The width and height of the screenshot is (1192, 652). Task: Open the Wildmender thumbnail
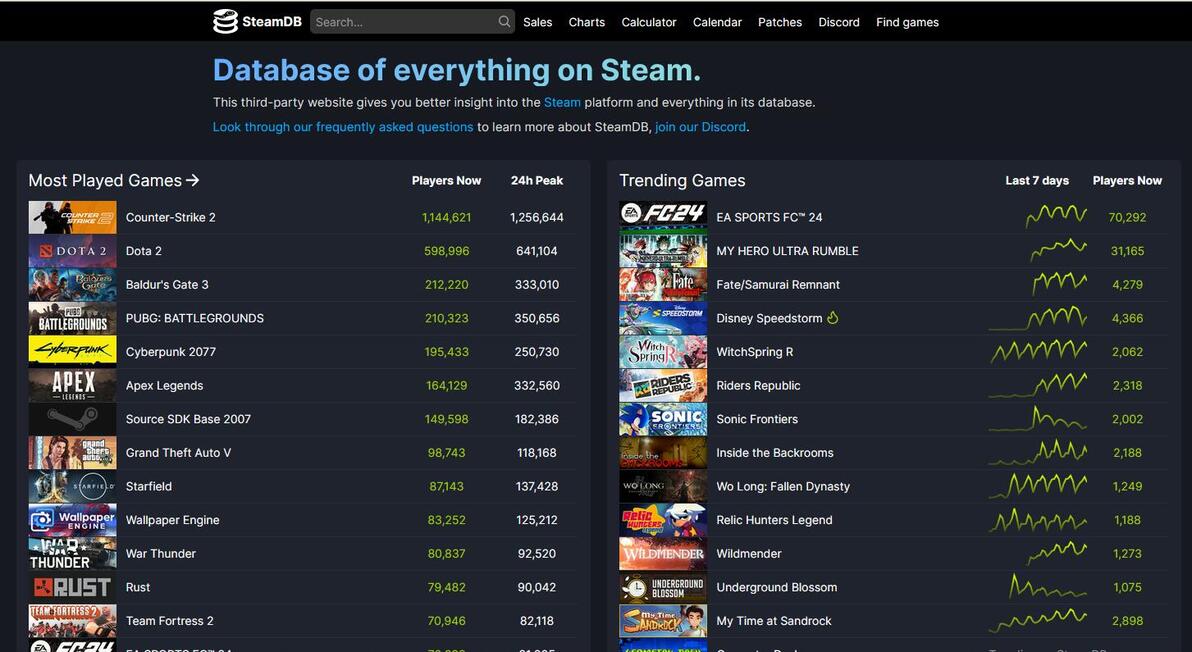663,553
